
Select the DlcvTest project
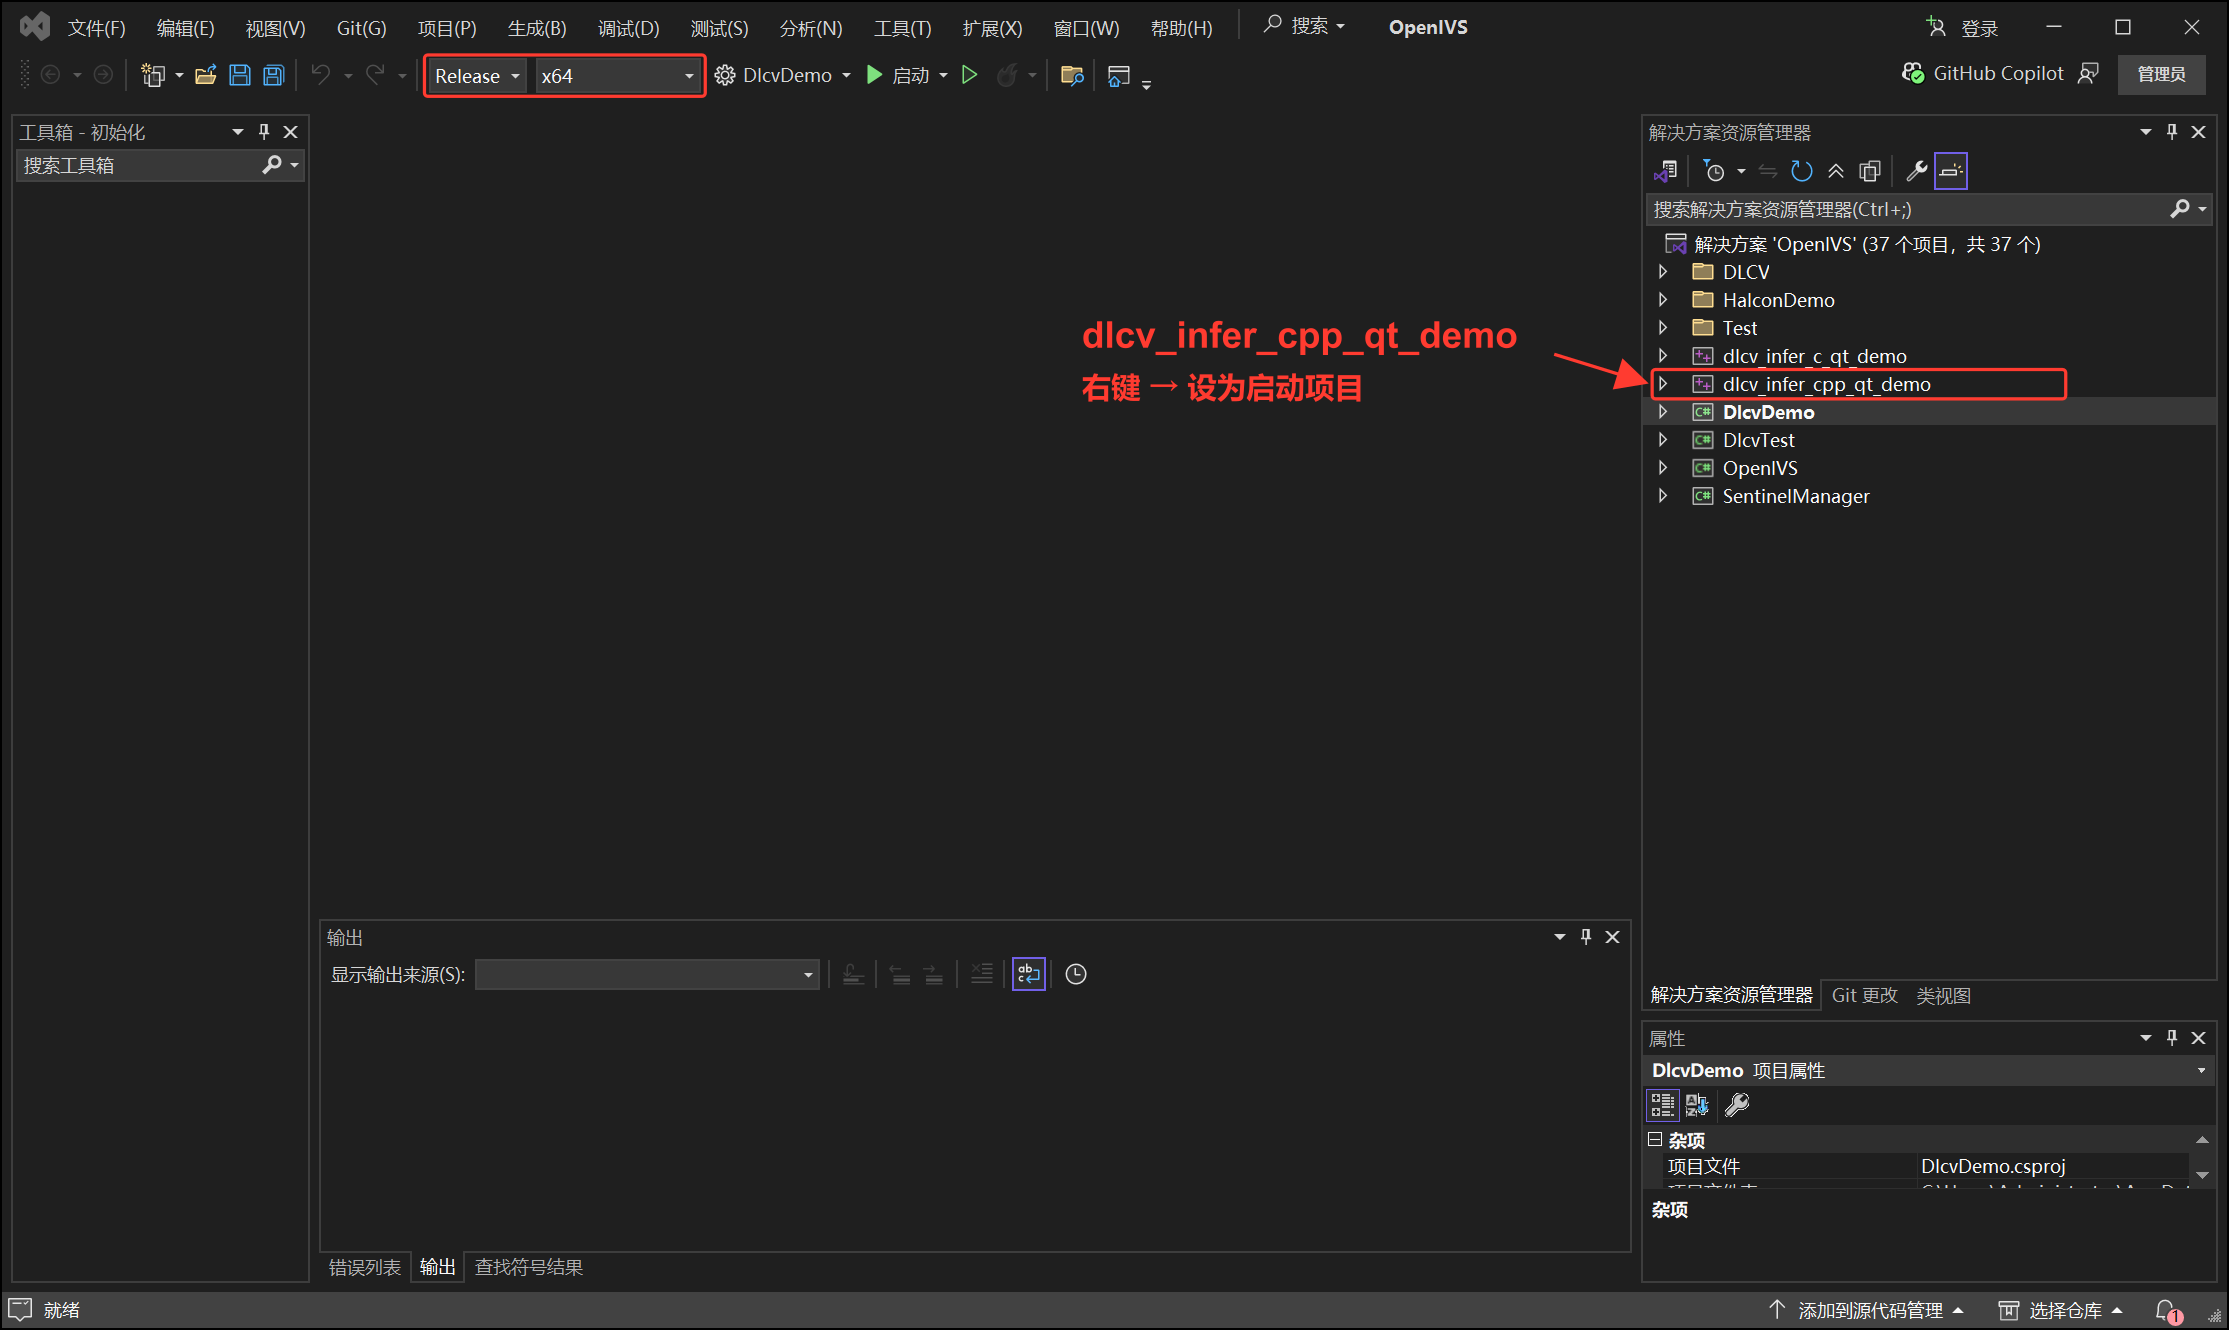tap(1758, 440)
